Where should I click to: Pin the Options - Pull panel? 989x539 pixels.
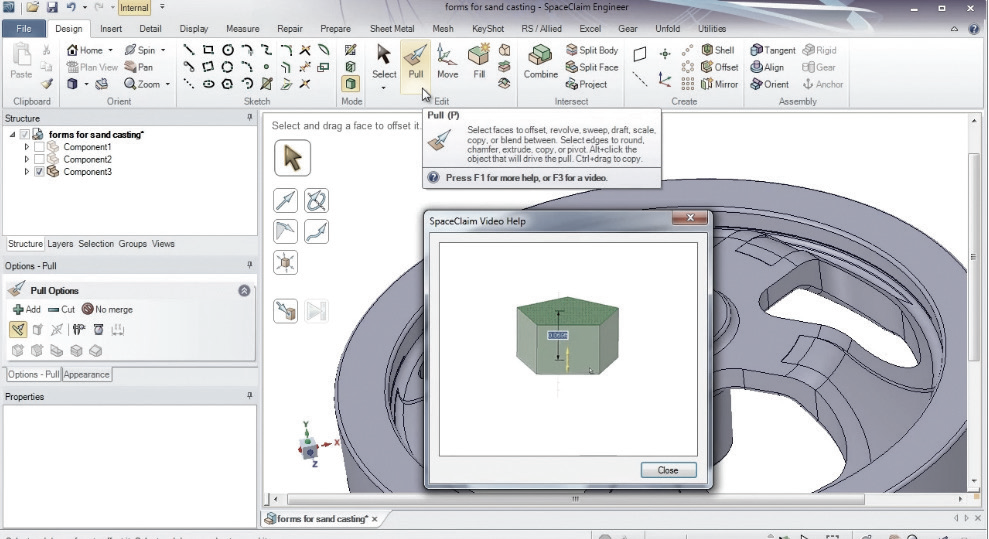pyautogui.click(x=250, y=265)
